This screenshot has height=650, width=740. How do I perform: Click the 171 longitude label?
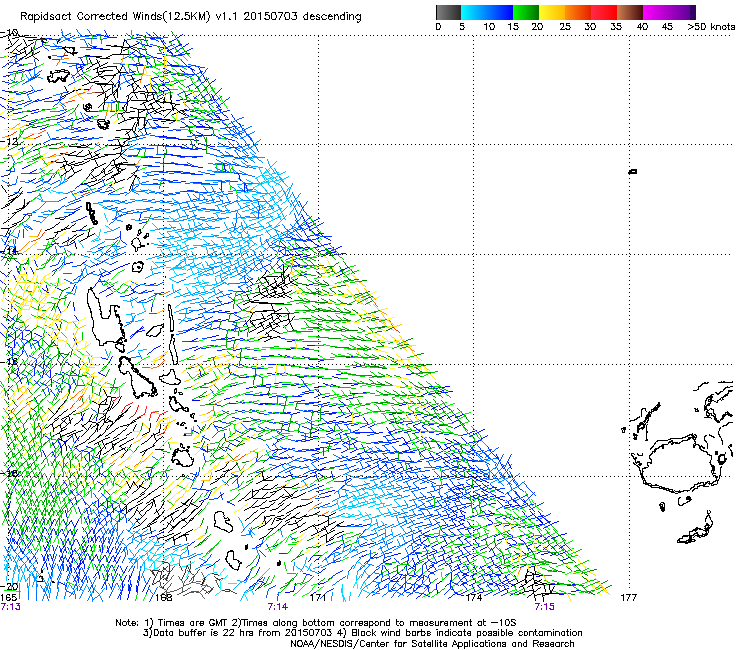click(318, 598)
